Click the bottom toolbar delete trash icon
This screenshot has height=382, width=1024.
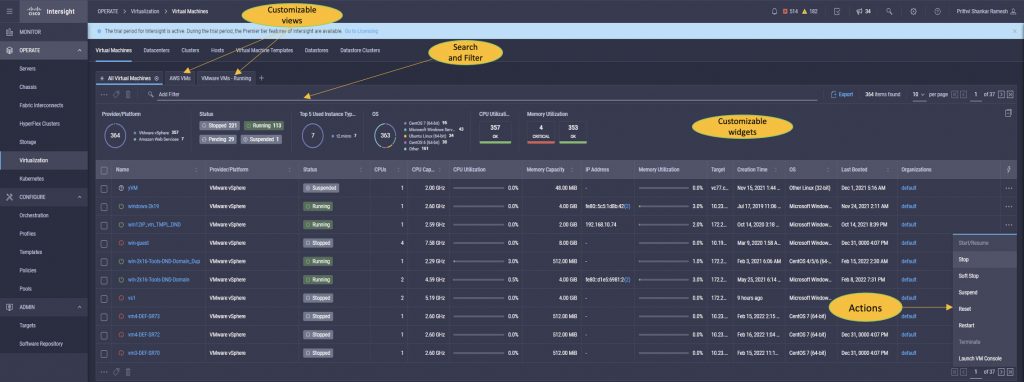pos(128,372)
